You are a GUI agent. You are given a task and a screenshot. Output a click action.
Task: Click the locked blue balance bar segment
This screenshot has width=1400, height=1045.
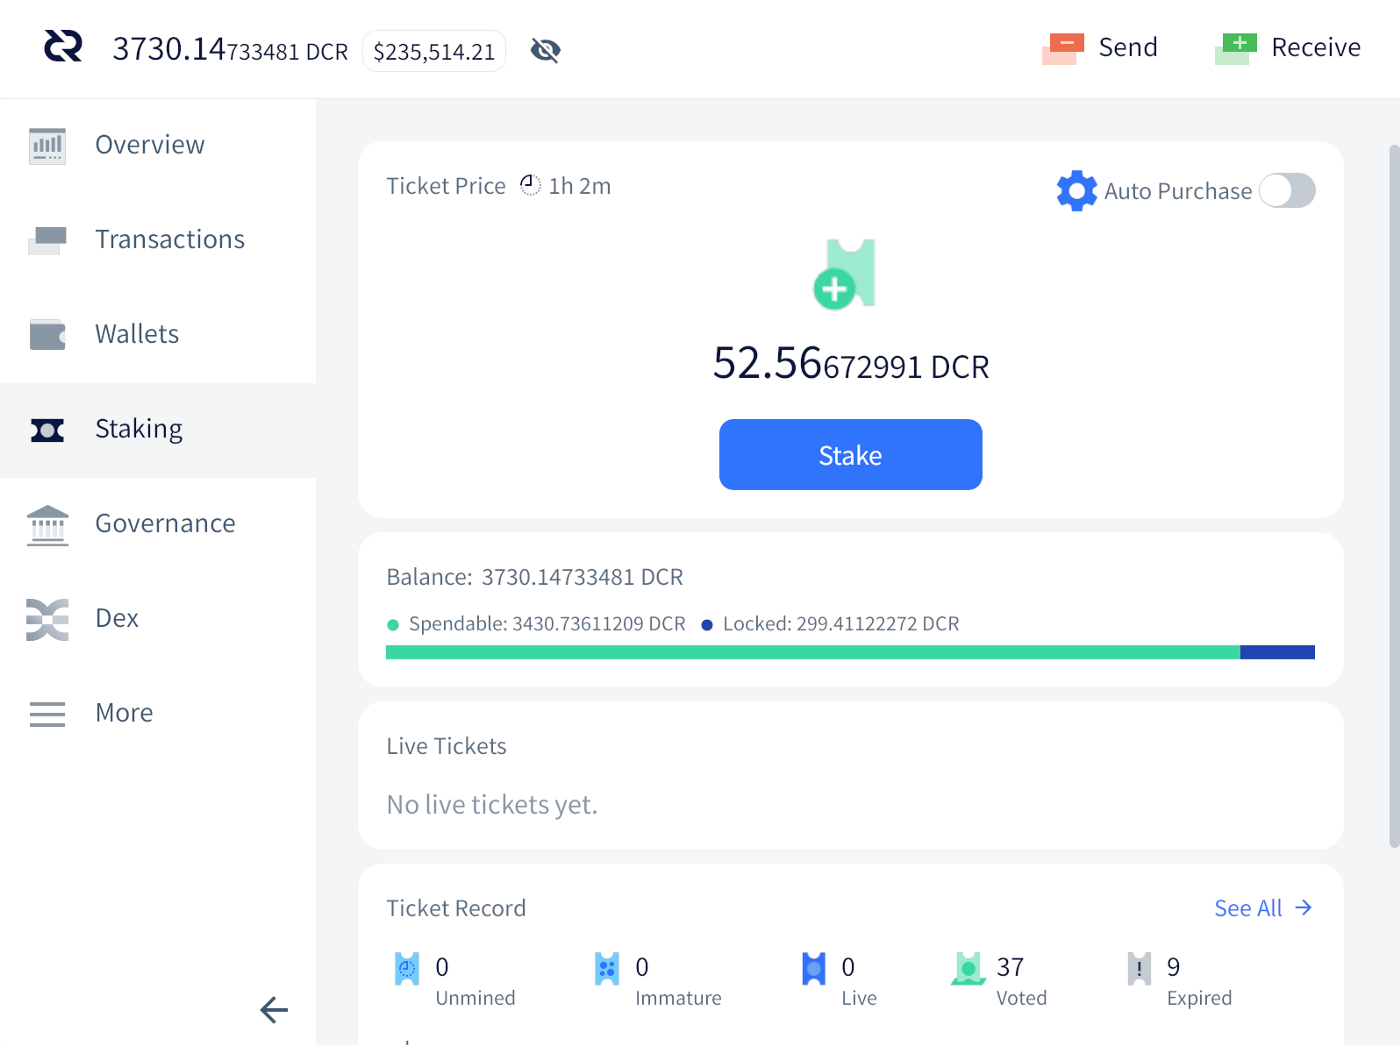click(1277, 652)
